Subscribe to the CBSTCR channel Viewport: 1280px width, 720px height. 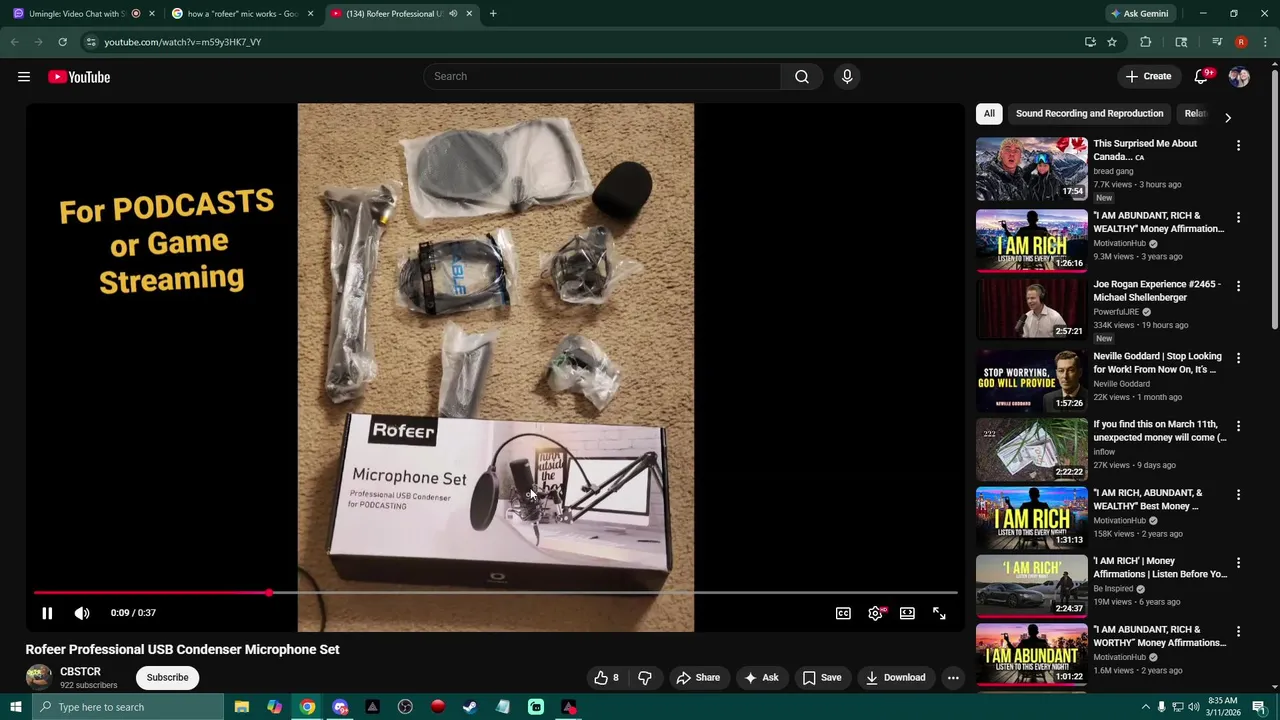pyautogui.click(x=167, y=678)
